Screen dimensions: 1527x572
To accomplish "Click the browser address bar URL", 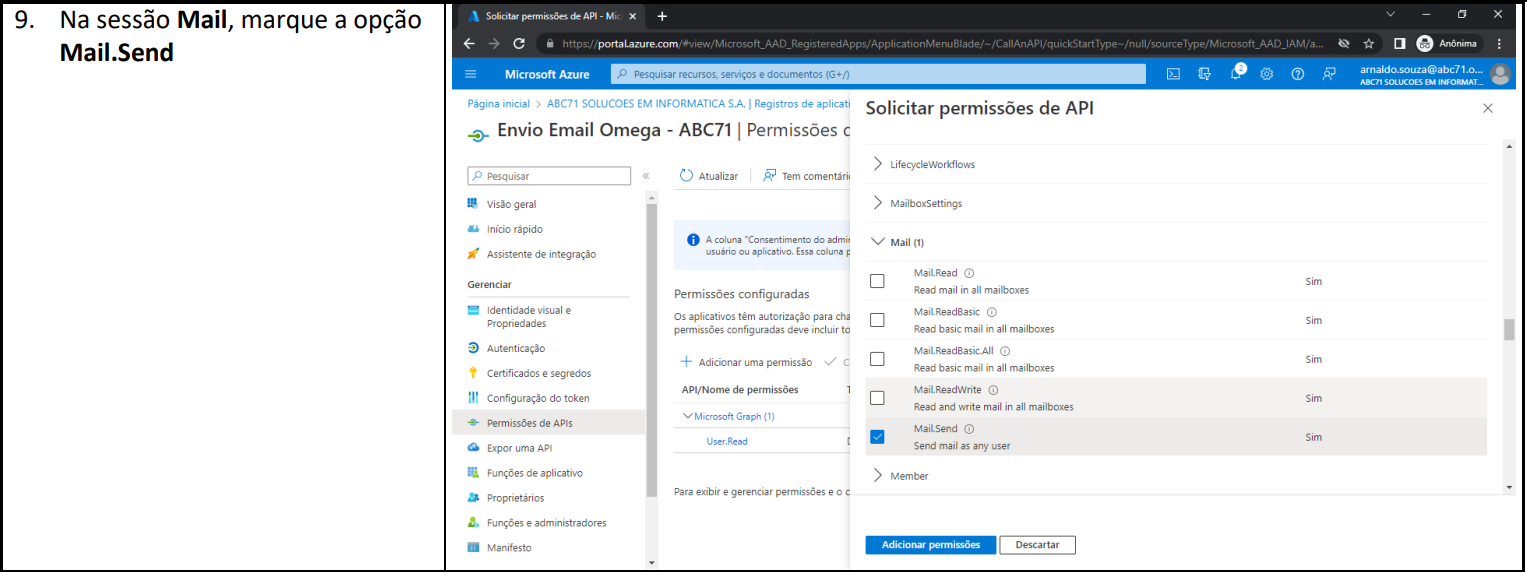I will tap(942, 44).
